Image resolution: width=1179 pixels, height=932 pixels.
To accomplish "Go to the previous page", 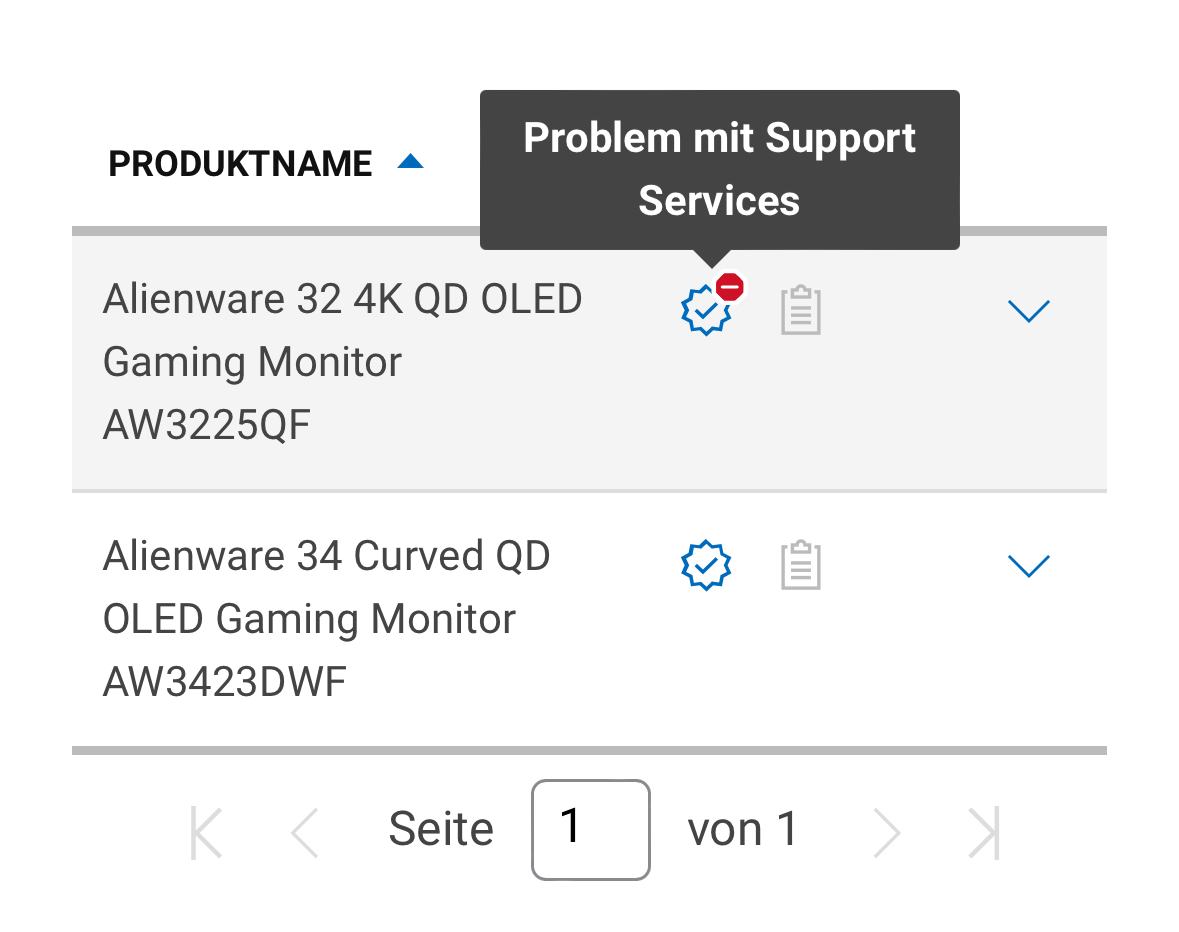I will (305, 832).
